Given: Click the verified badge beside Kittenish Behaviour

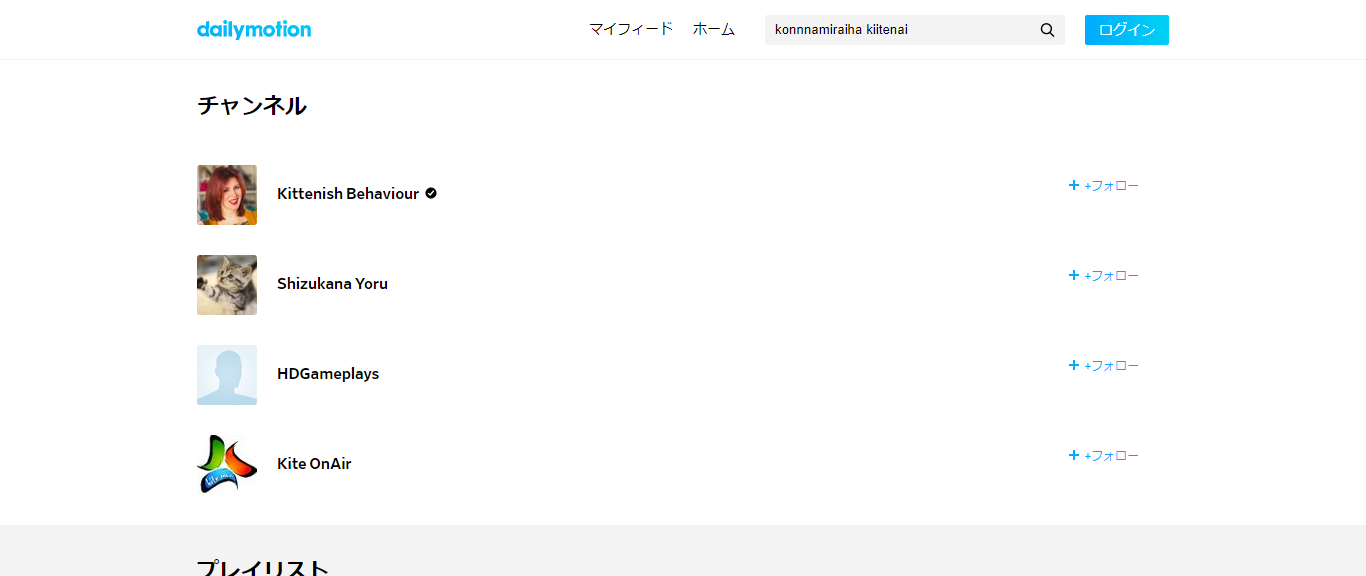Looking at the screenshot, I should (431, 193).
